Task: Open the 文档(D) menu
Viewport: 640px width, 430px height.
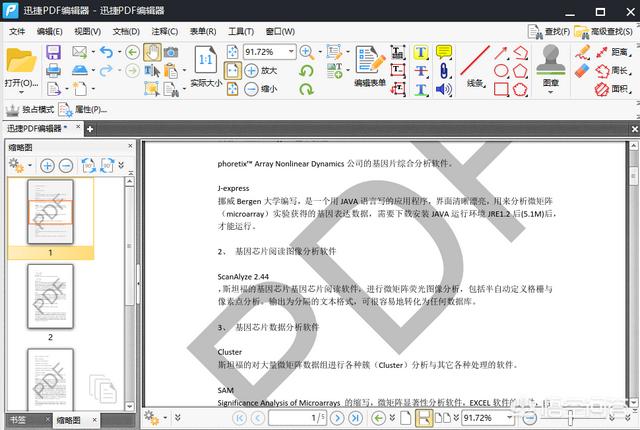Action: tap(126, 31)
